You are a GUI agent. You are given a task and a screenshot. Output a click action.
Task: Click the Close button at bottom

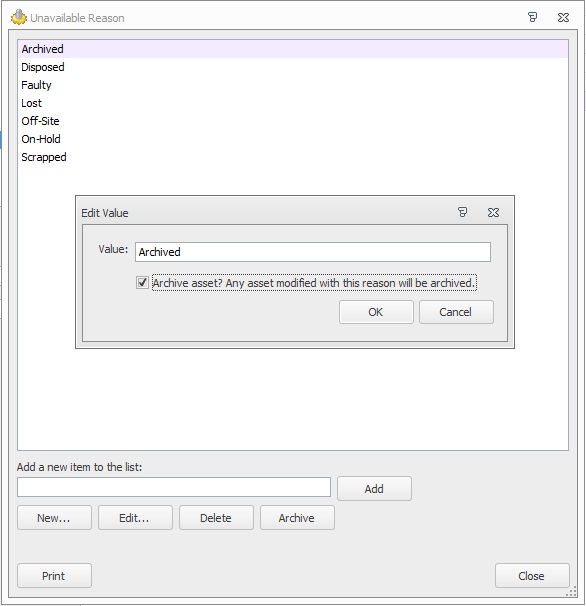[x=532, y=575]
